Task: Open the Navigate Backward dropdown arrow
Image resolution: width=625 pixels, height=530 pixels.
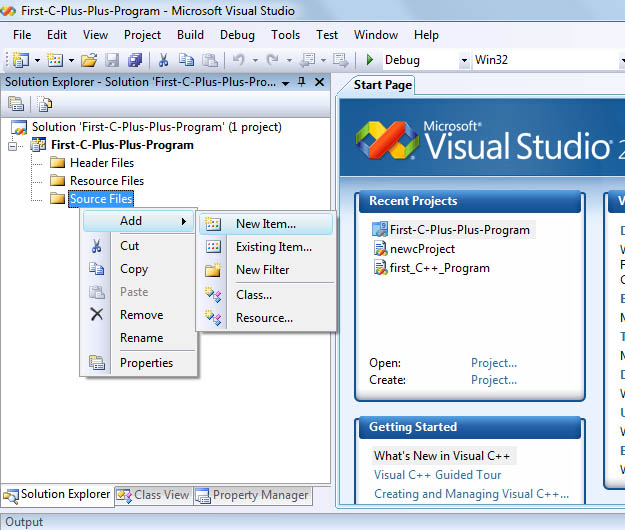Action: 323,61
